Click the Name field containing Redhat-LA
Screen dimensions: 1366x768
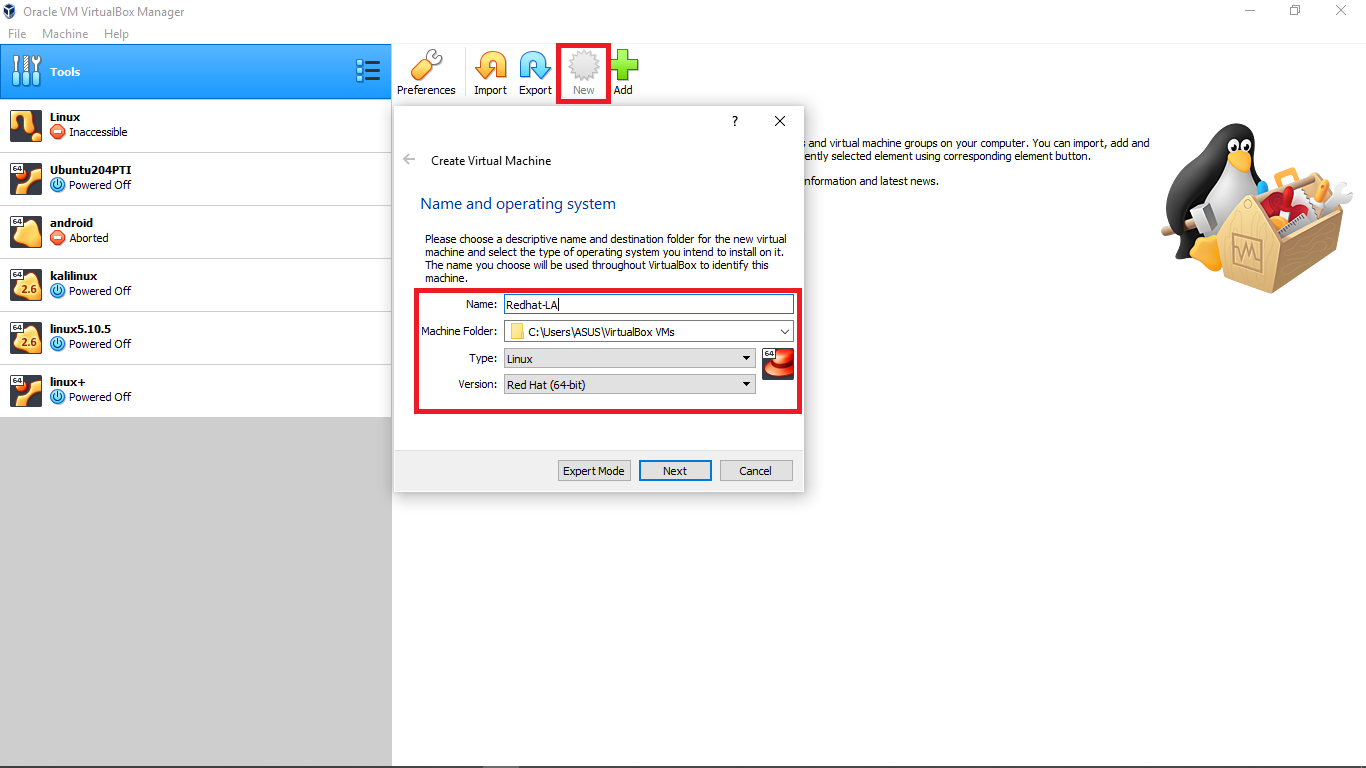pos(649,305)
